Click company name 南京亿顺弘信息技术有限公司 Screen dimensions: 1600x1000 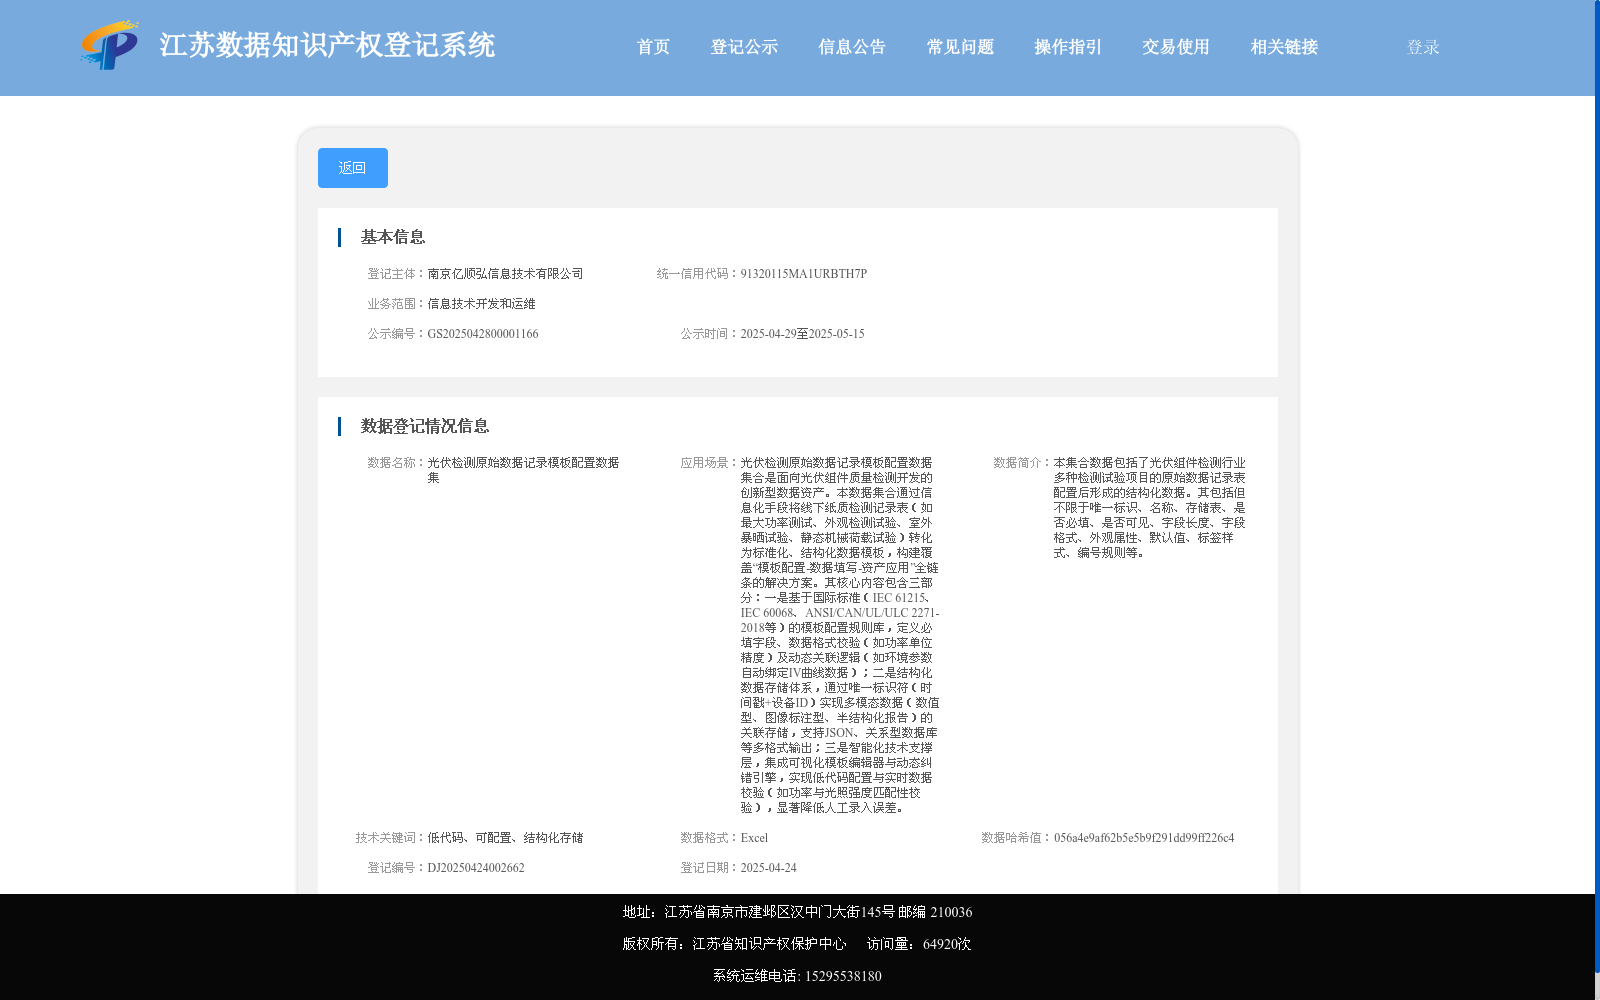coord(505,274)
